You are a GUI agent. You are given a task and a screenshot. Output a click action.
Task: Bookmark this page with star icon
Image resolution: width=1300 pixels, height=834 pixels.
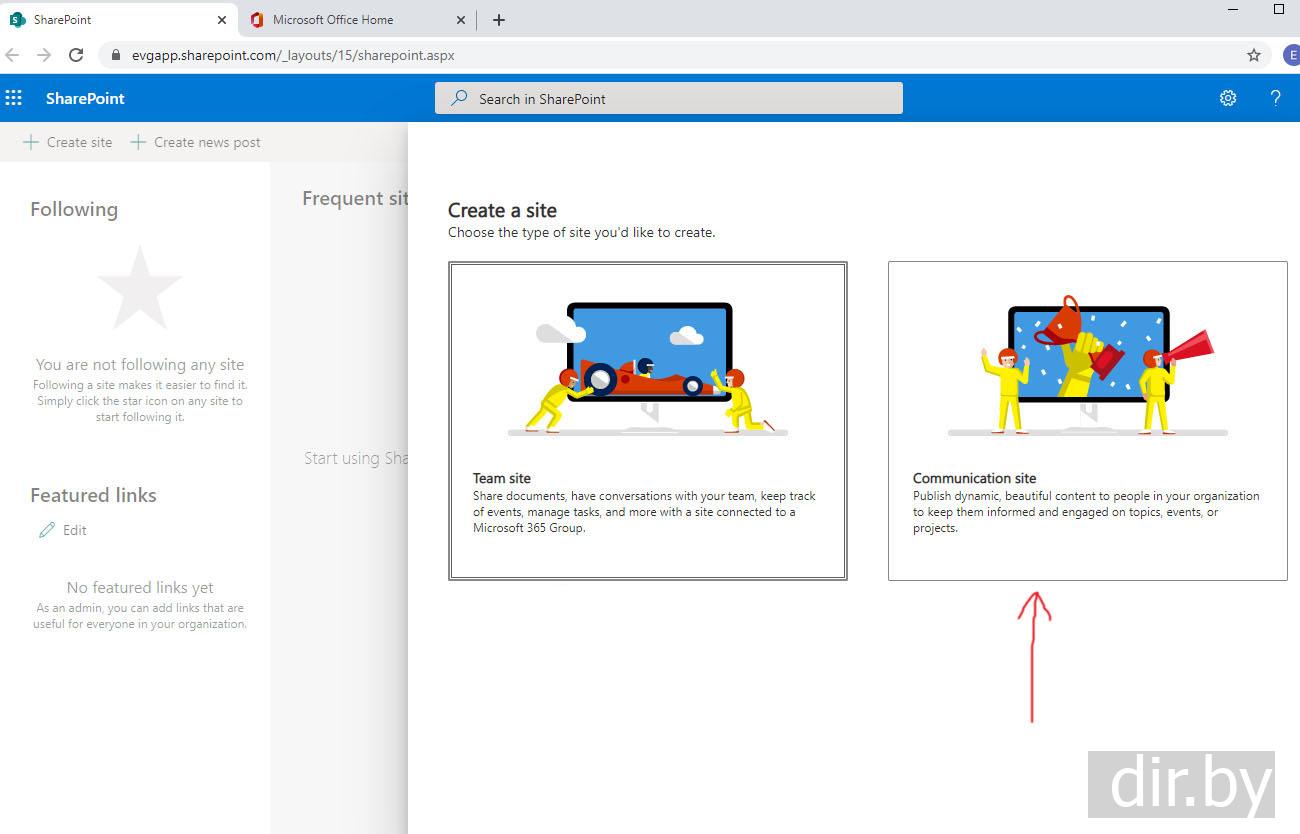[1254, 55]
